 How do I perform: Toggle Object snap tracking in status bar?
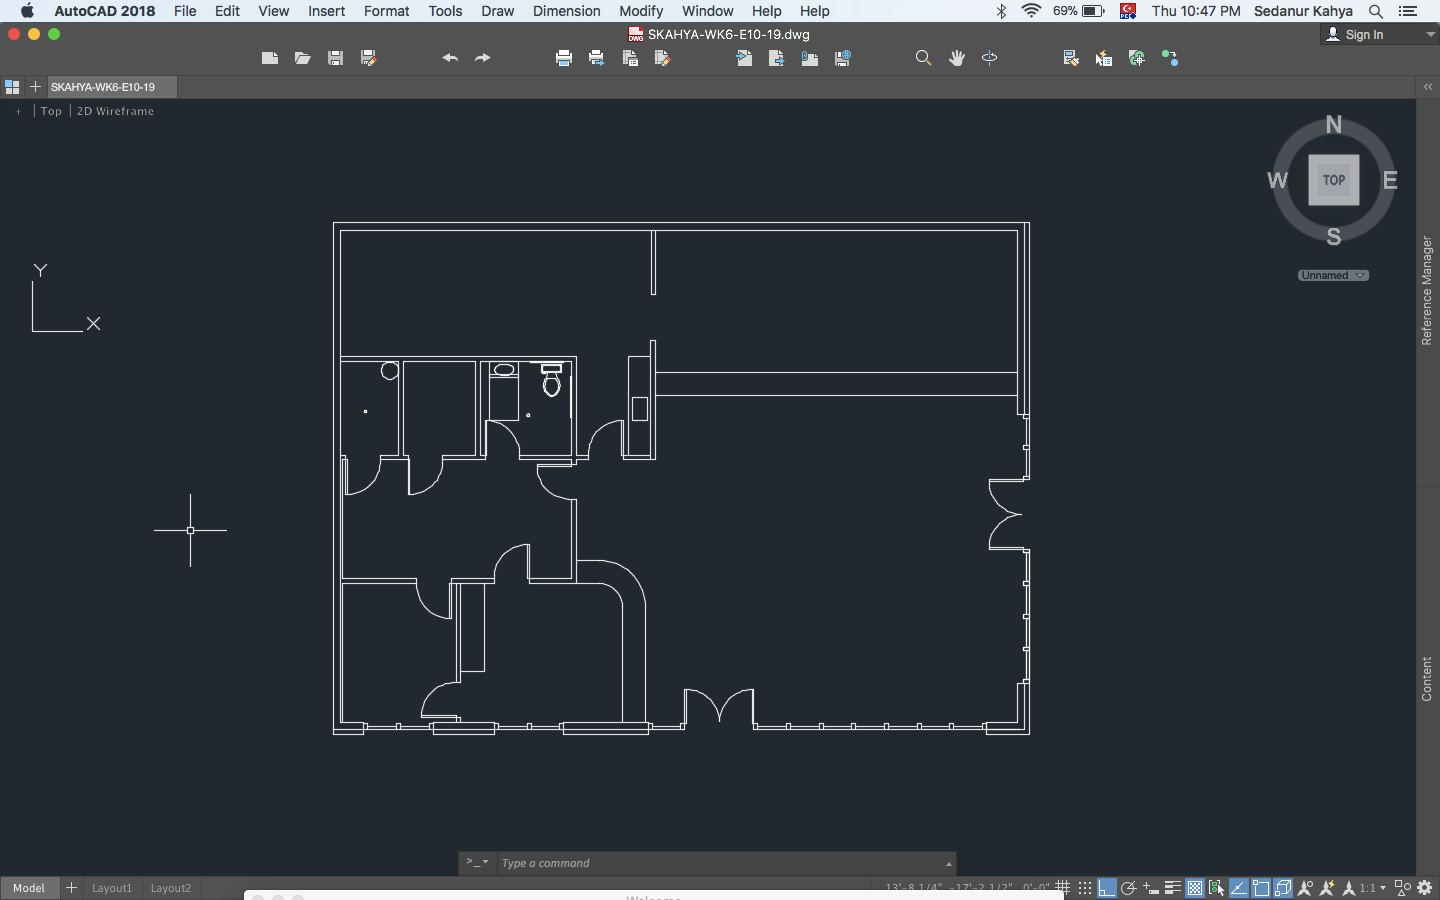pos(1239,888)
